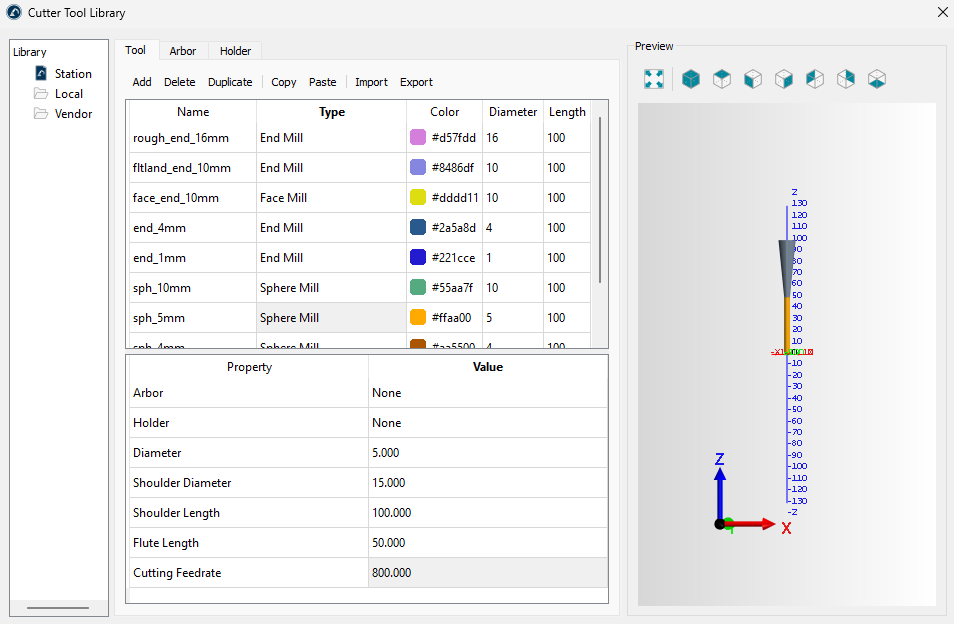Click Duplicate in the tool toolbar
This screenshot has width=954, height=624.
[230, 82]
